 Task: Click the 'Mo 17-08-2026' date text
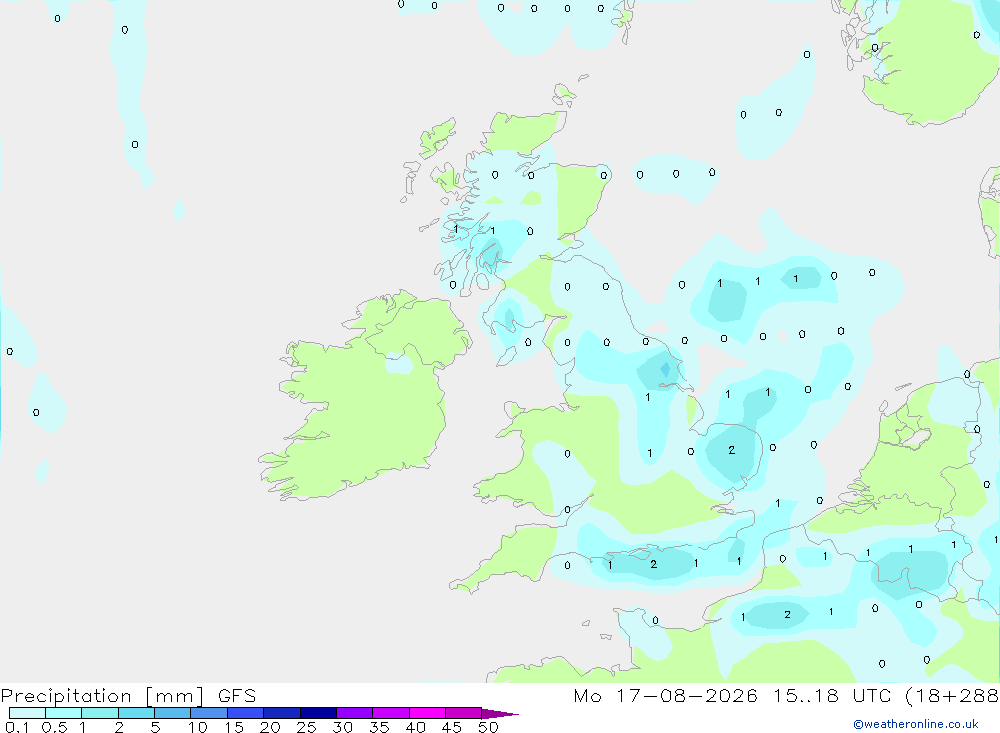click(x=665, y=695)
